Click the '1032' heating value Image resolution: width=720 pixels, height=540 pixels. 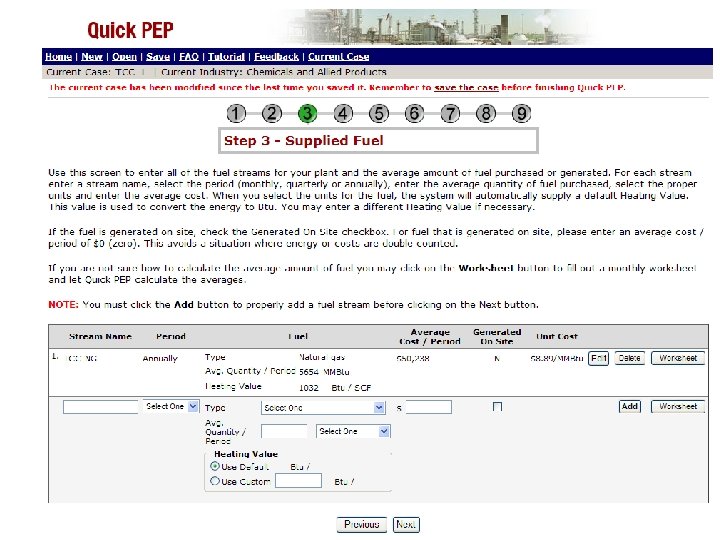point(309,388)
